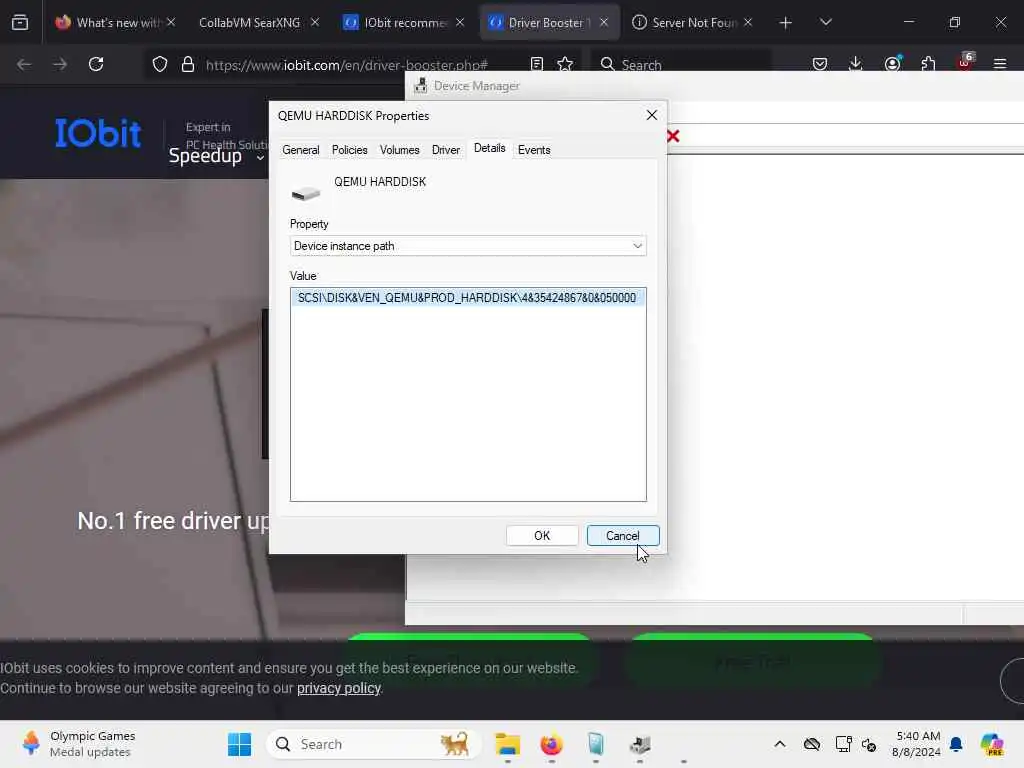This screenshot has height=768, width=1024.
Task: Click the uBlock Origin extension icon
Action: point(965,63)
